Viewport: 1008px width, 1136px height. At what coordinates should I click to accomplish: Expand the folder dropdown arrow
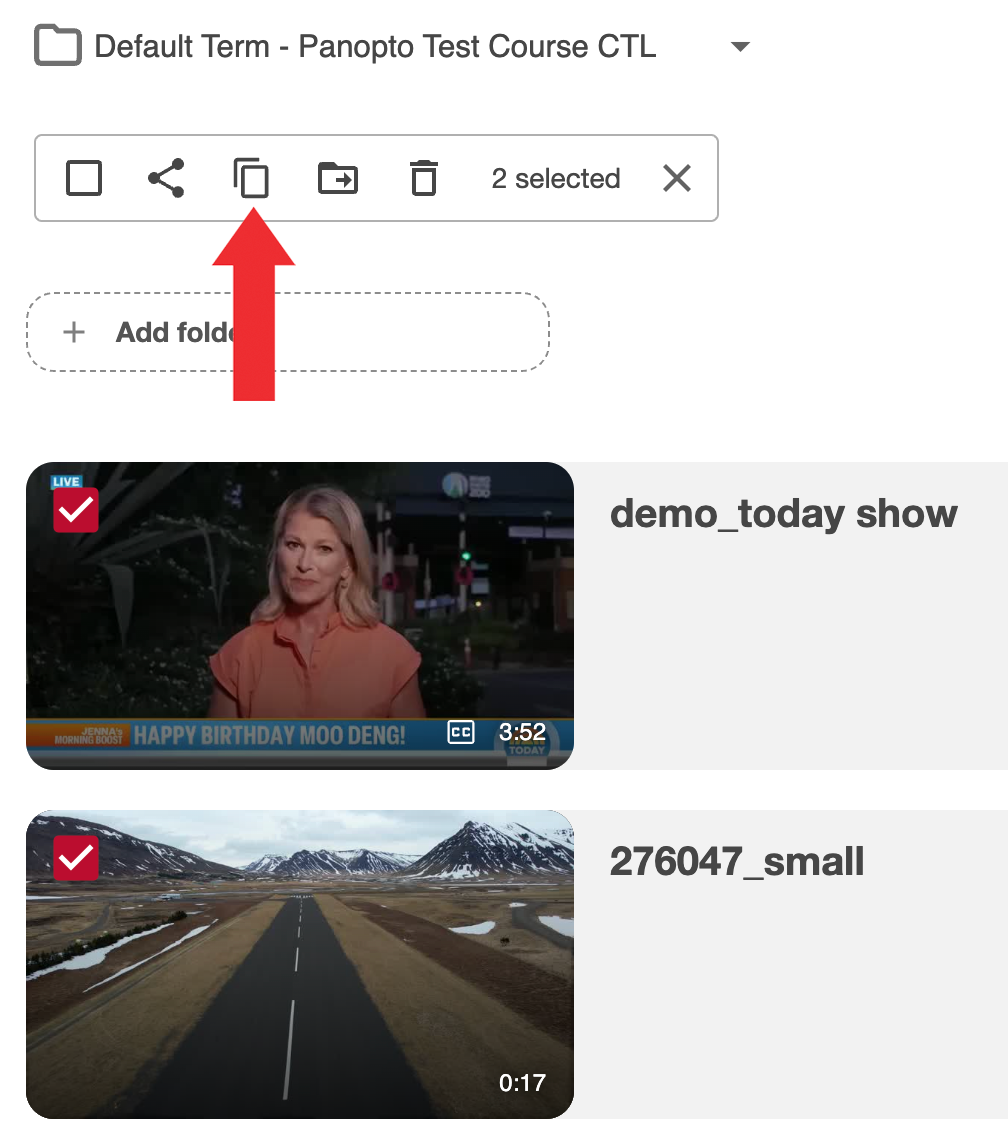[x=740, y=46]
